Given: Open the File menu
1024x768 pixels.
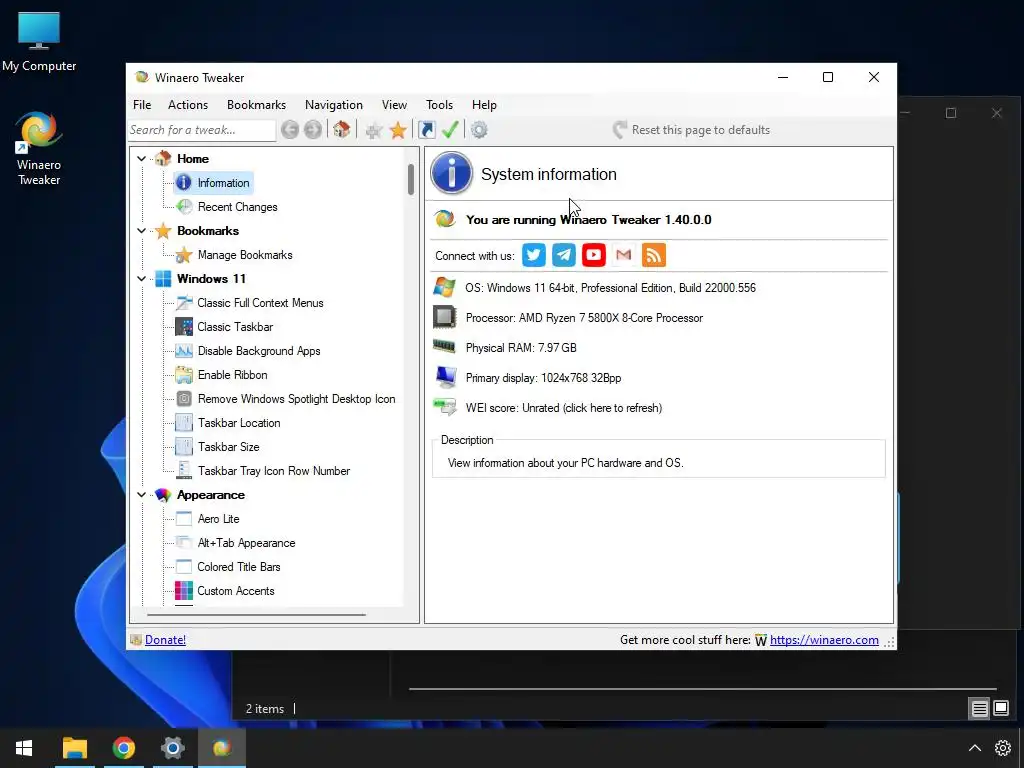Looking at the screenshot, I should pos(142,104).
